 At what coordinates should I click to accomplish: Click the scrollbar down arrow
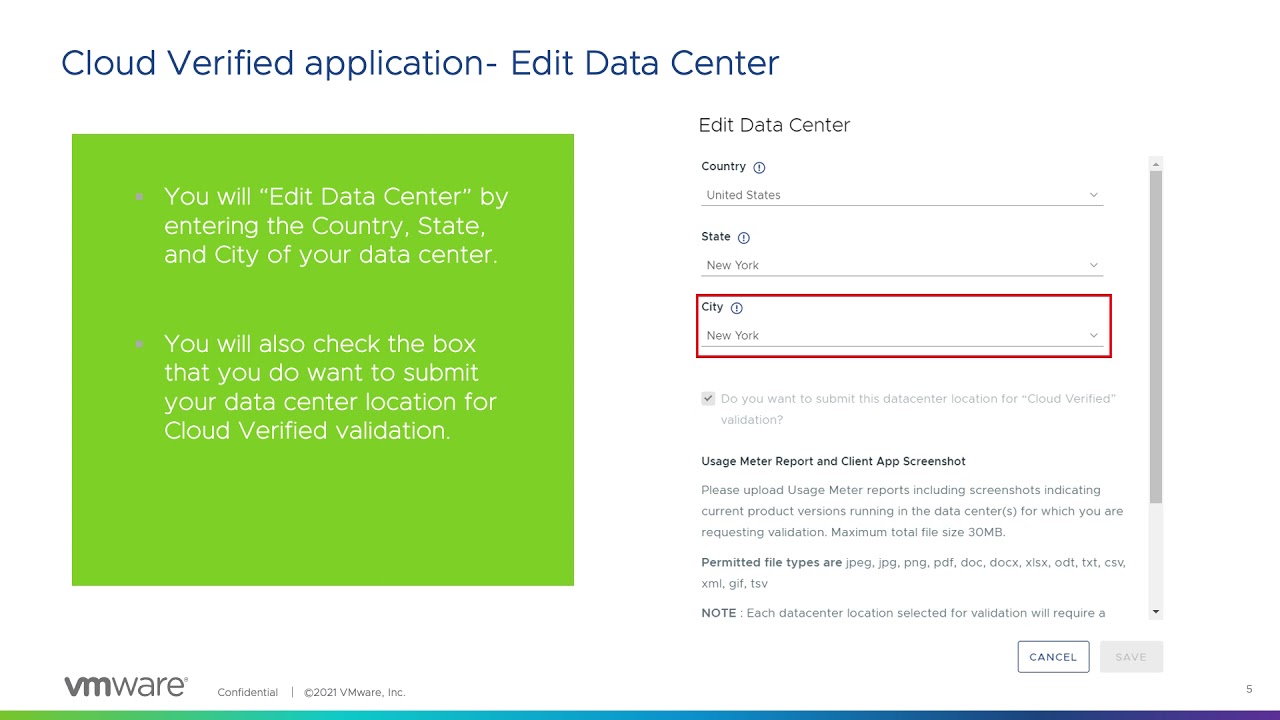click(1156, 611)
